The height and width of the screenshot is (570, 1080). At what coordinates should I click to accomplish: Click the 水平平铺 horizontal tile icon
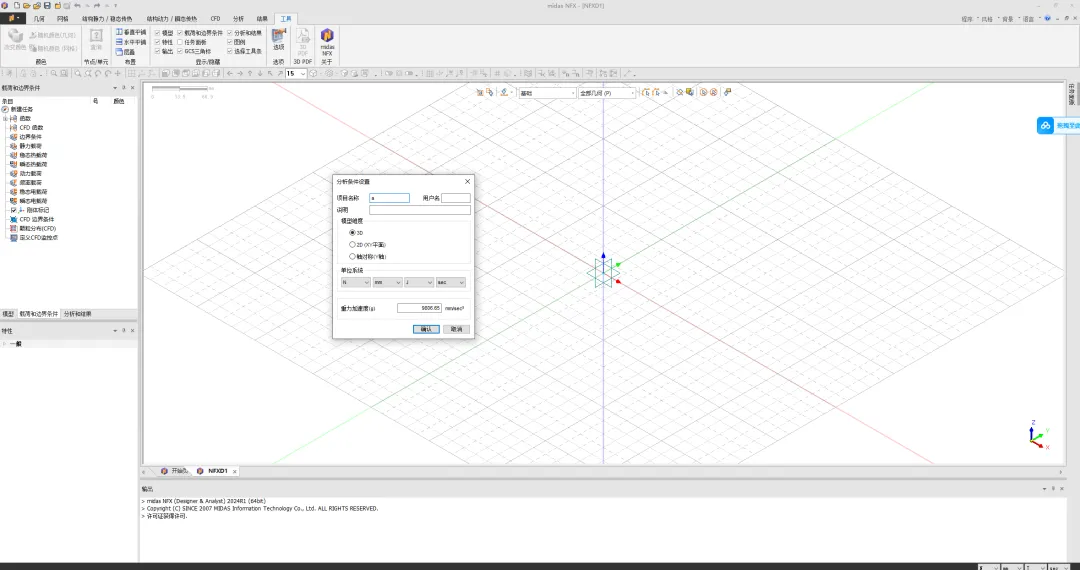[119, 42]
